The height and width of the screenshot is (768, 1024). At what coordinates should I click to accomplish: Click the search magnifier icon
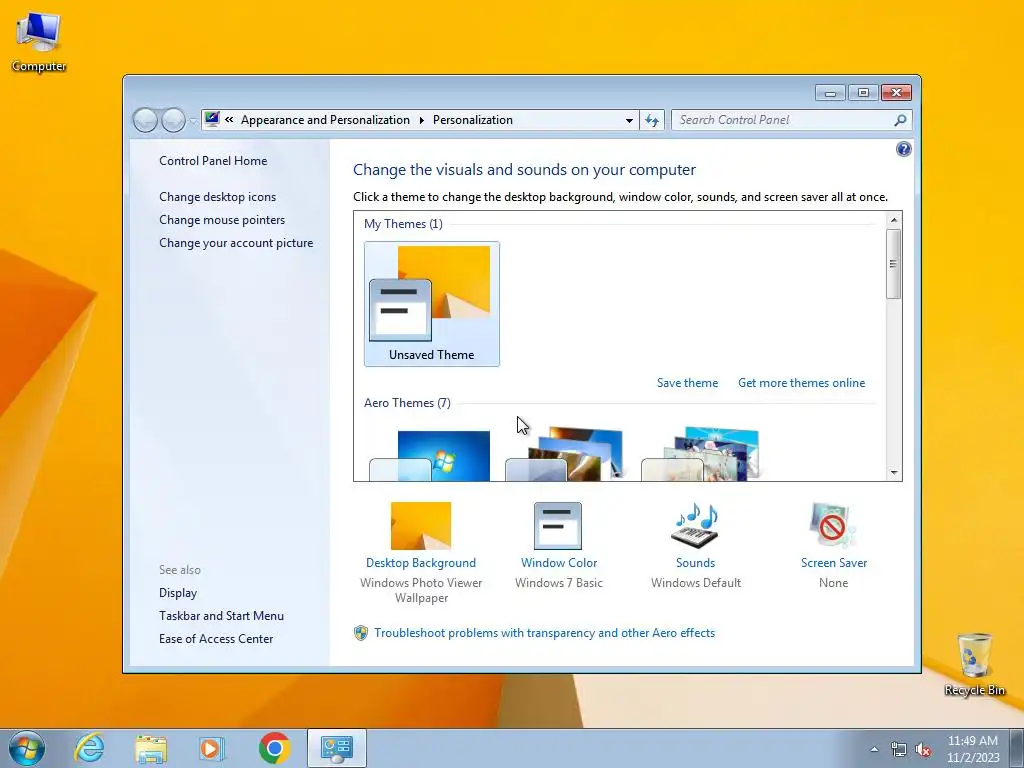[900, 120]
